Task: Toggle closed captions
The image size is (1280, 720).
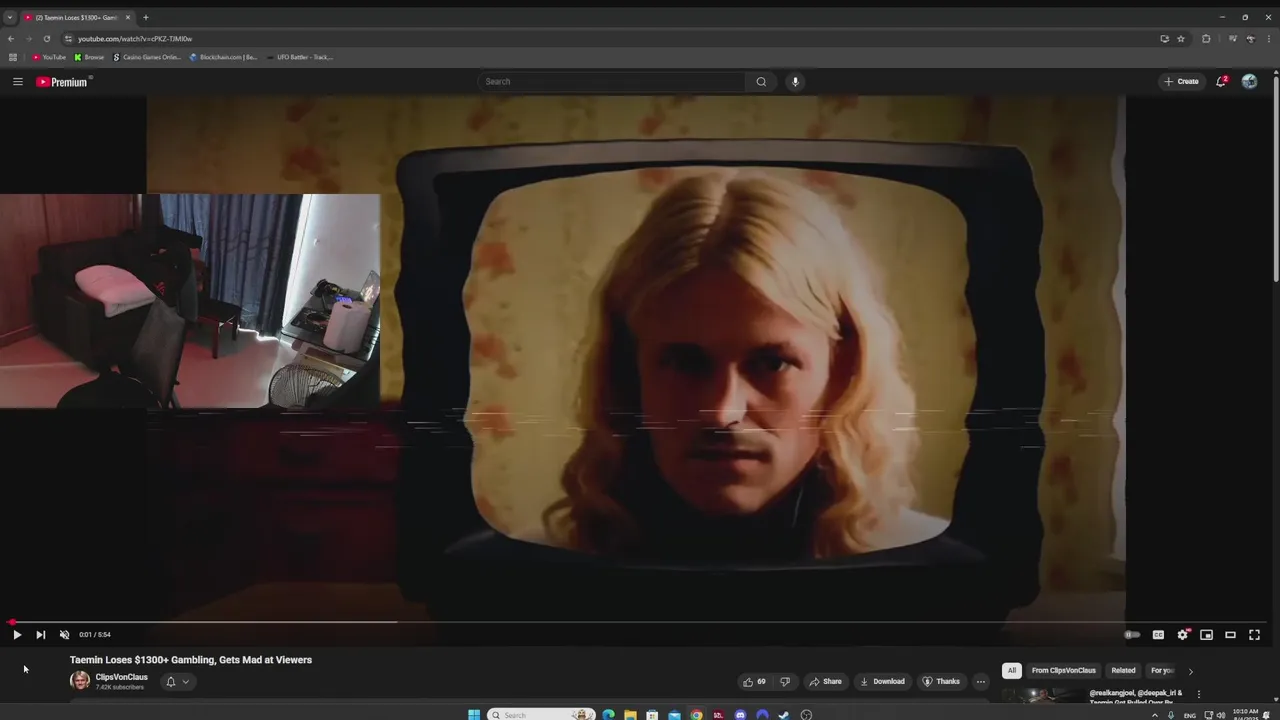Action: coord(1158,635)
